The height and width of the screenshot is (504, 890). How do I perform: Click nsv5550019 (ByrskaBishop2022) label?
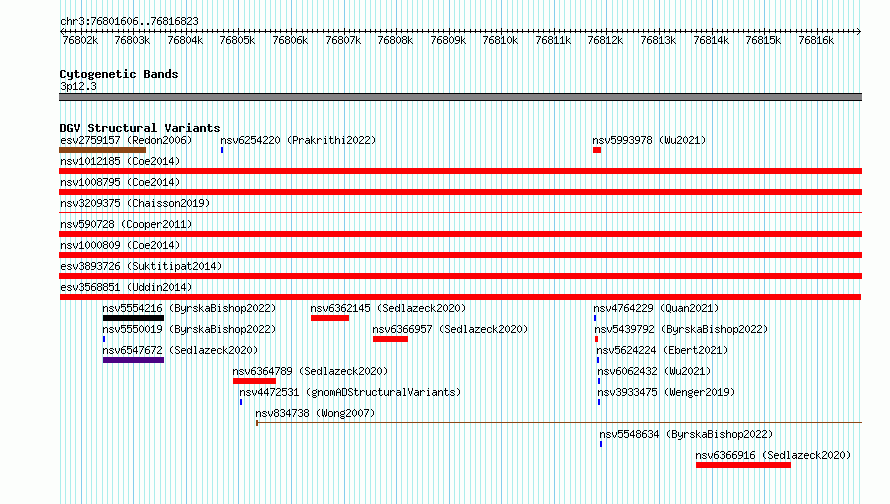189,329
